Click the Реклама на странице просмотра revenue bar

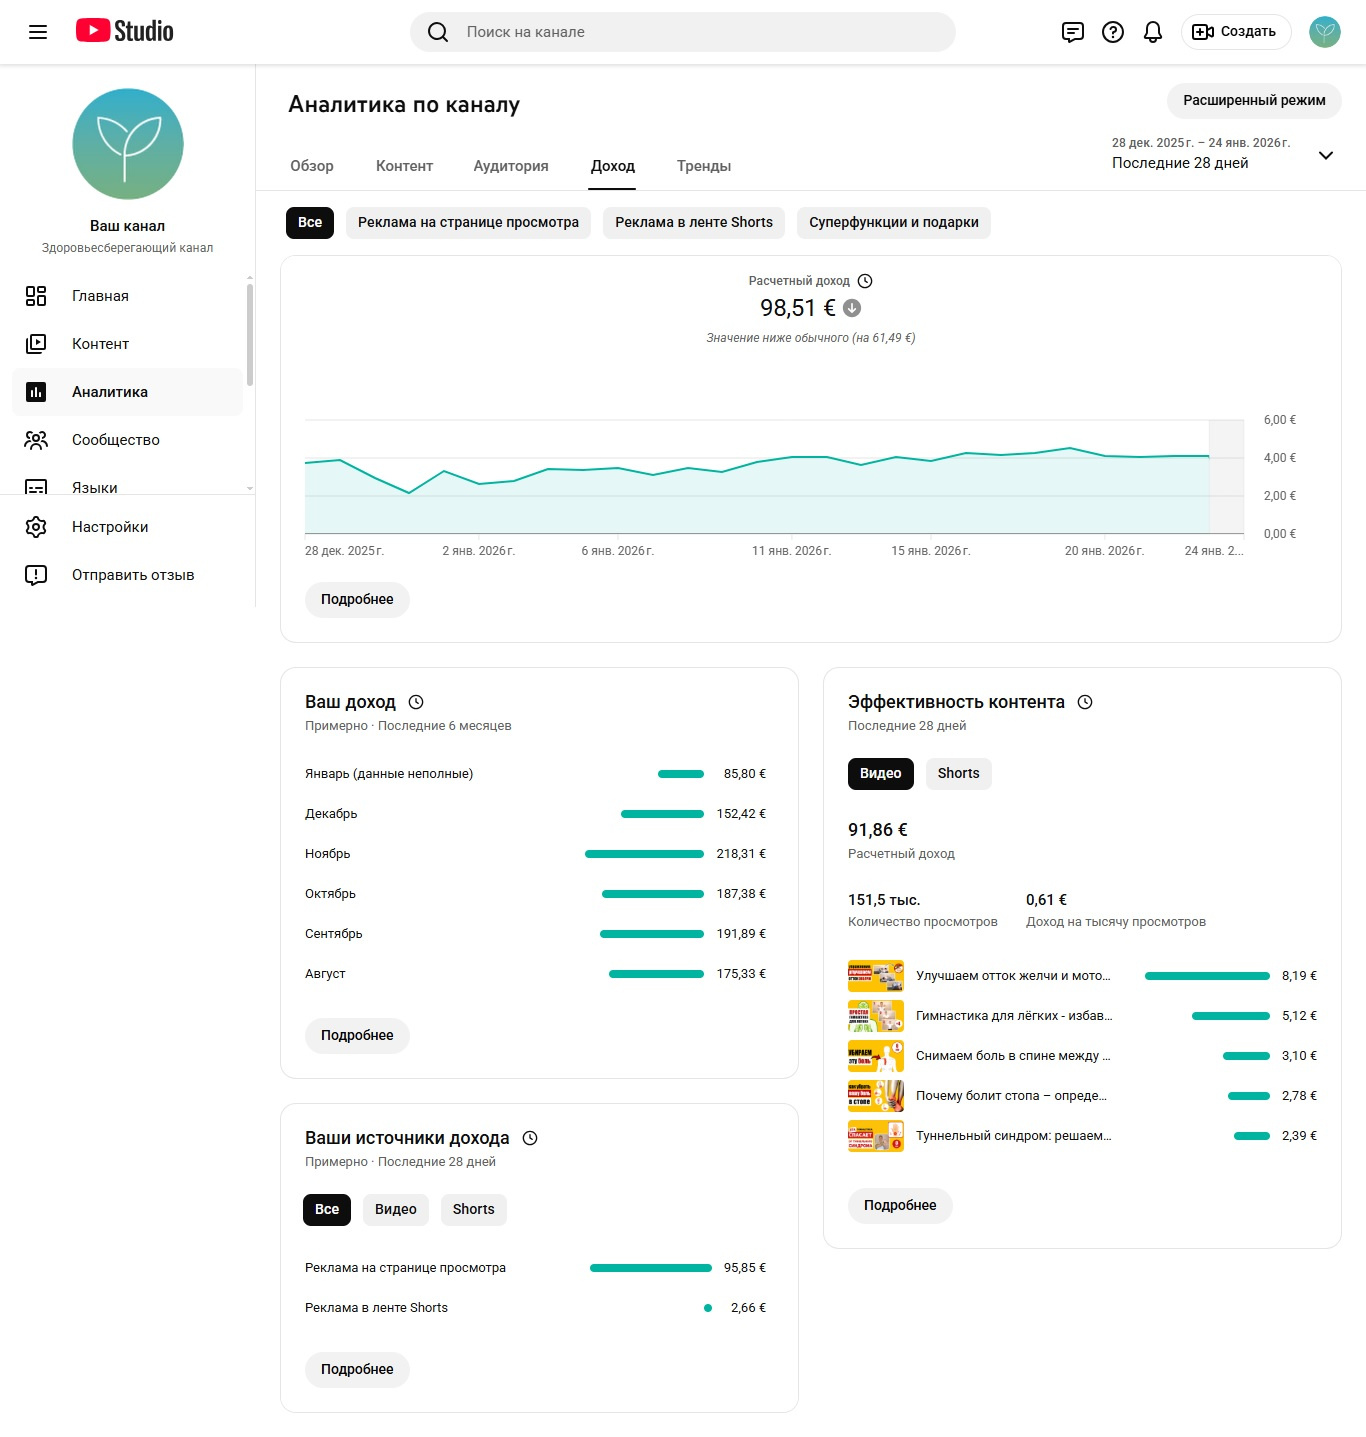pyautogui.click(x=651, y=1268)
